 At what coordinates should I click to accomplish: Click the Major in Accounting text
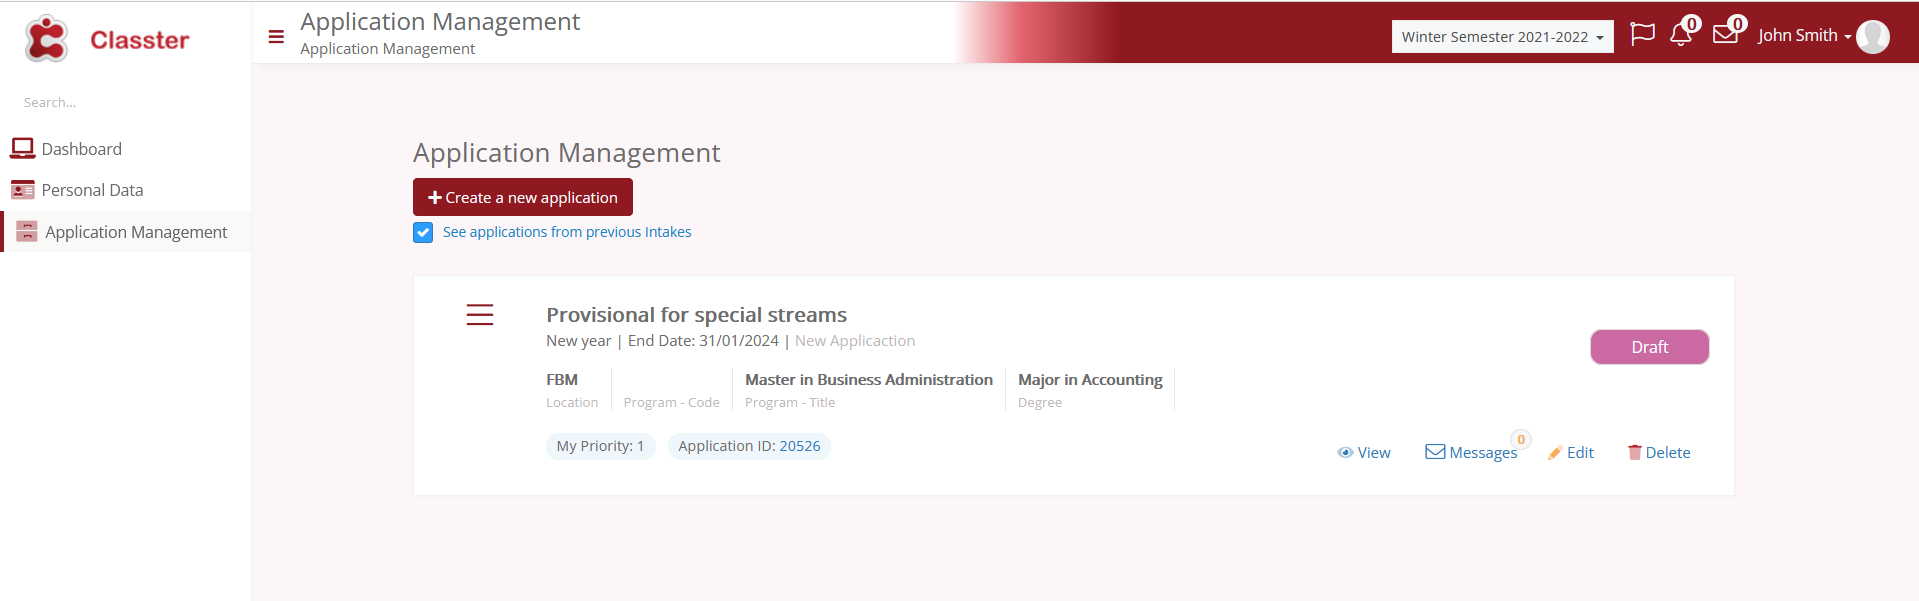tap(1090, 380)
